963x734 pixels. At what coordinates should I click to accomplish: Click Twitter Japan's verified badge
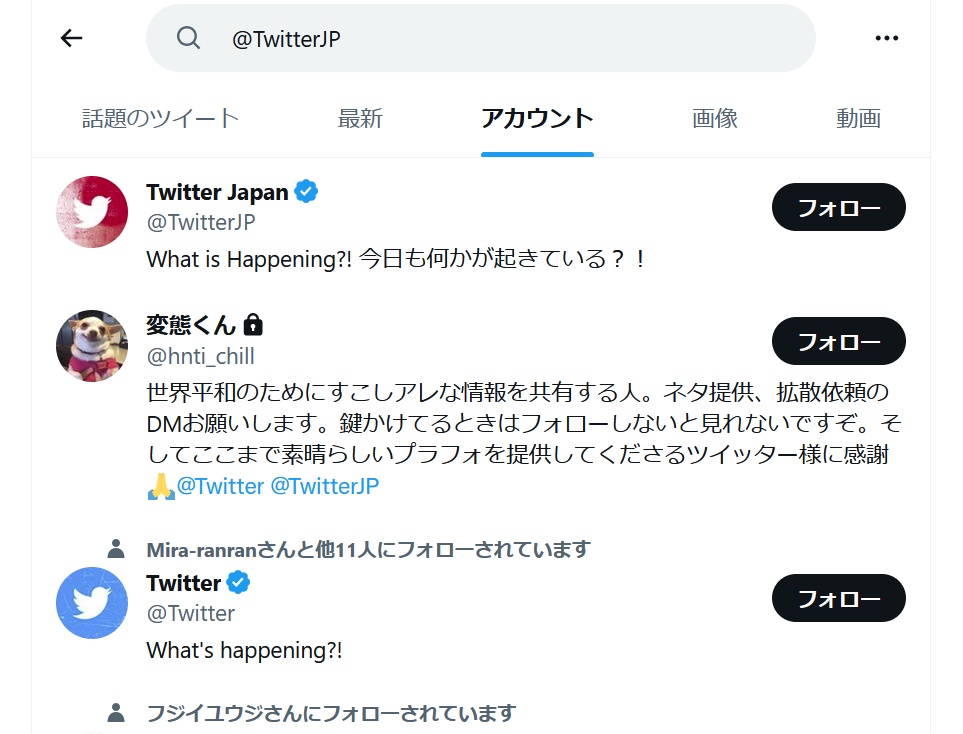coord(306,192)
